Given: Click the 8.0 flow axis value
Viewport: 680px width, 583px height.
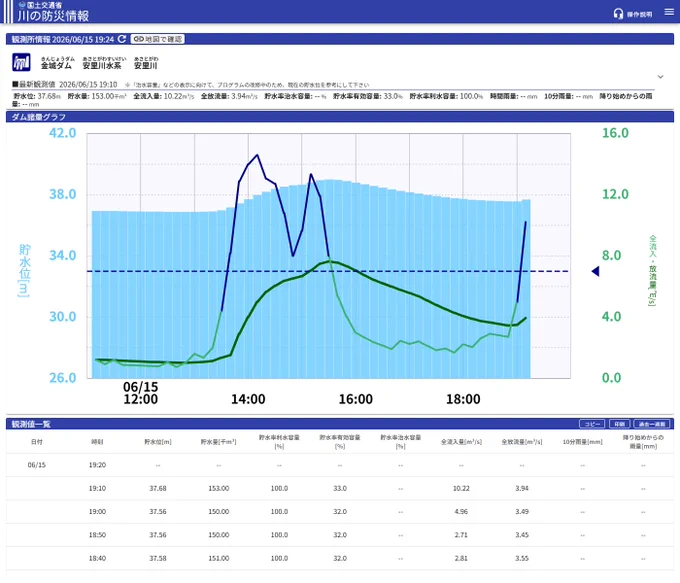Looking at the screenshot, I should 611,255.
